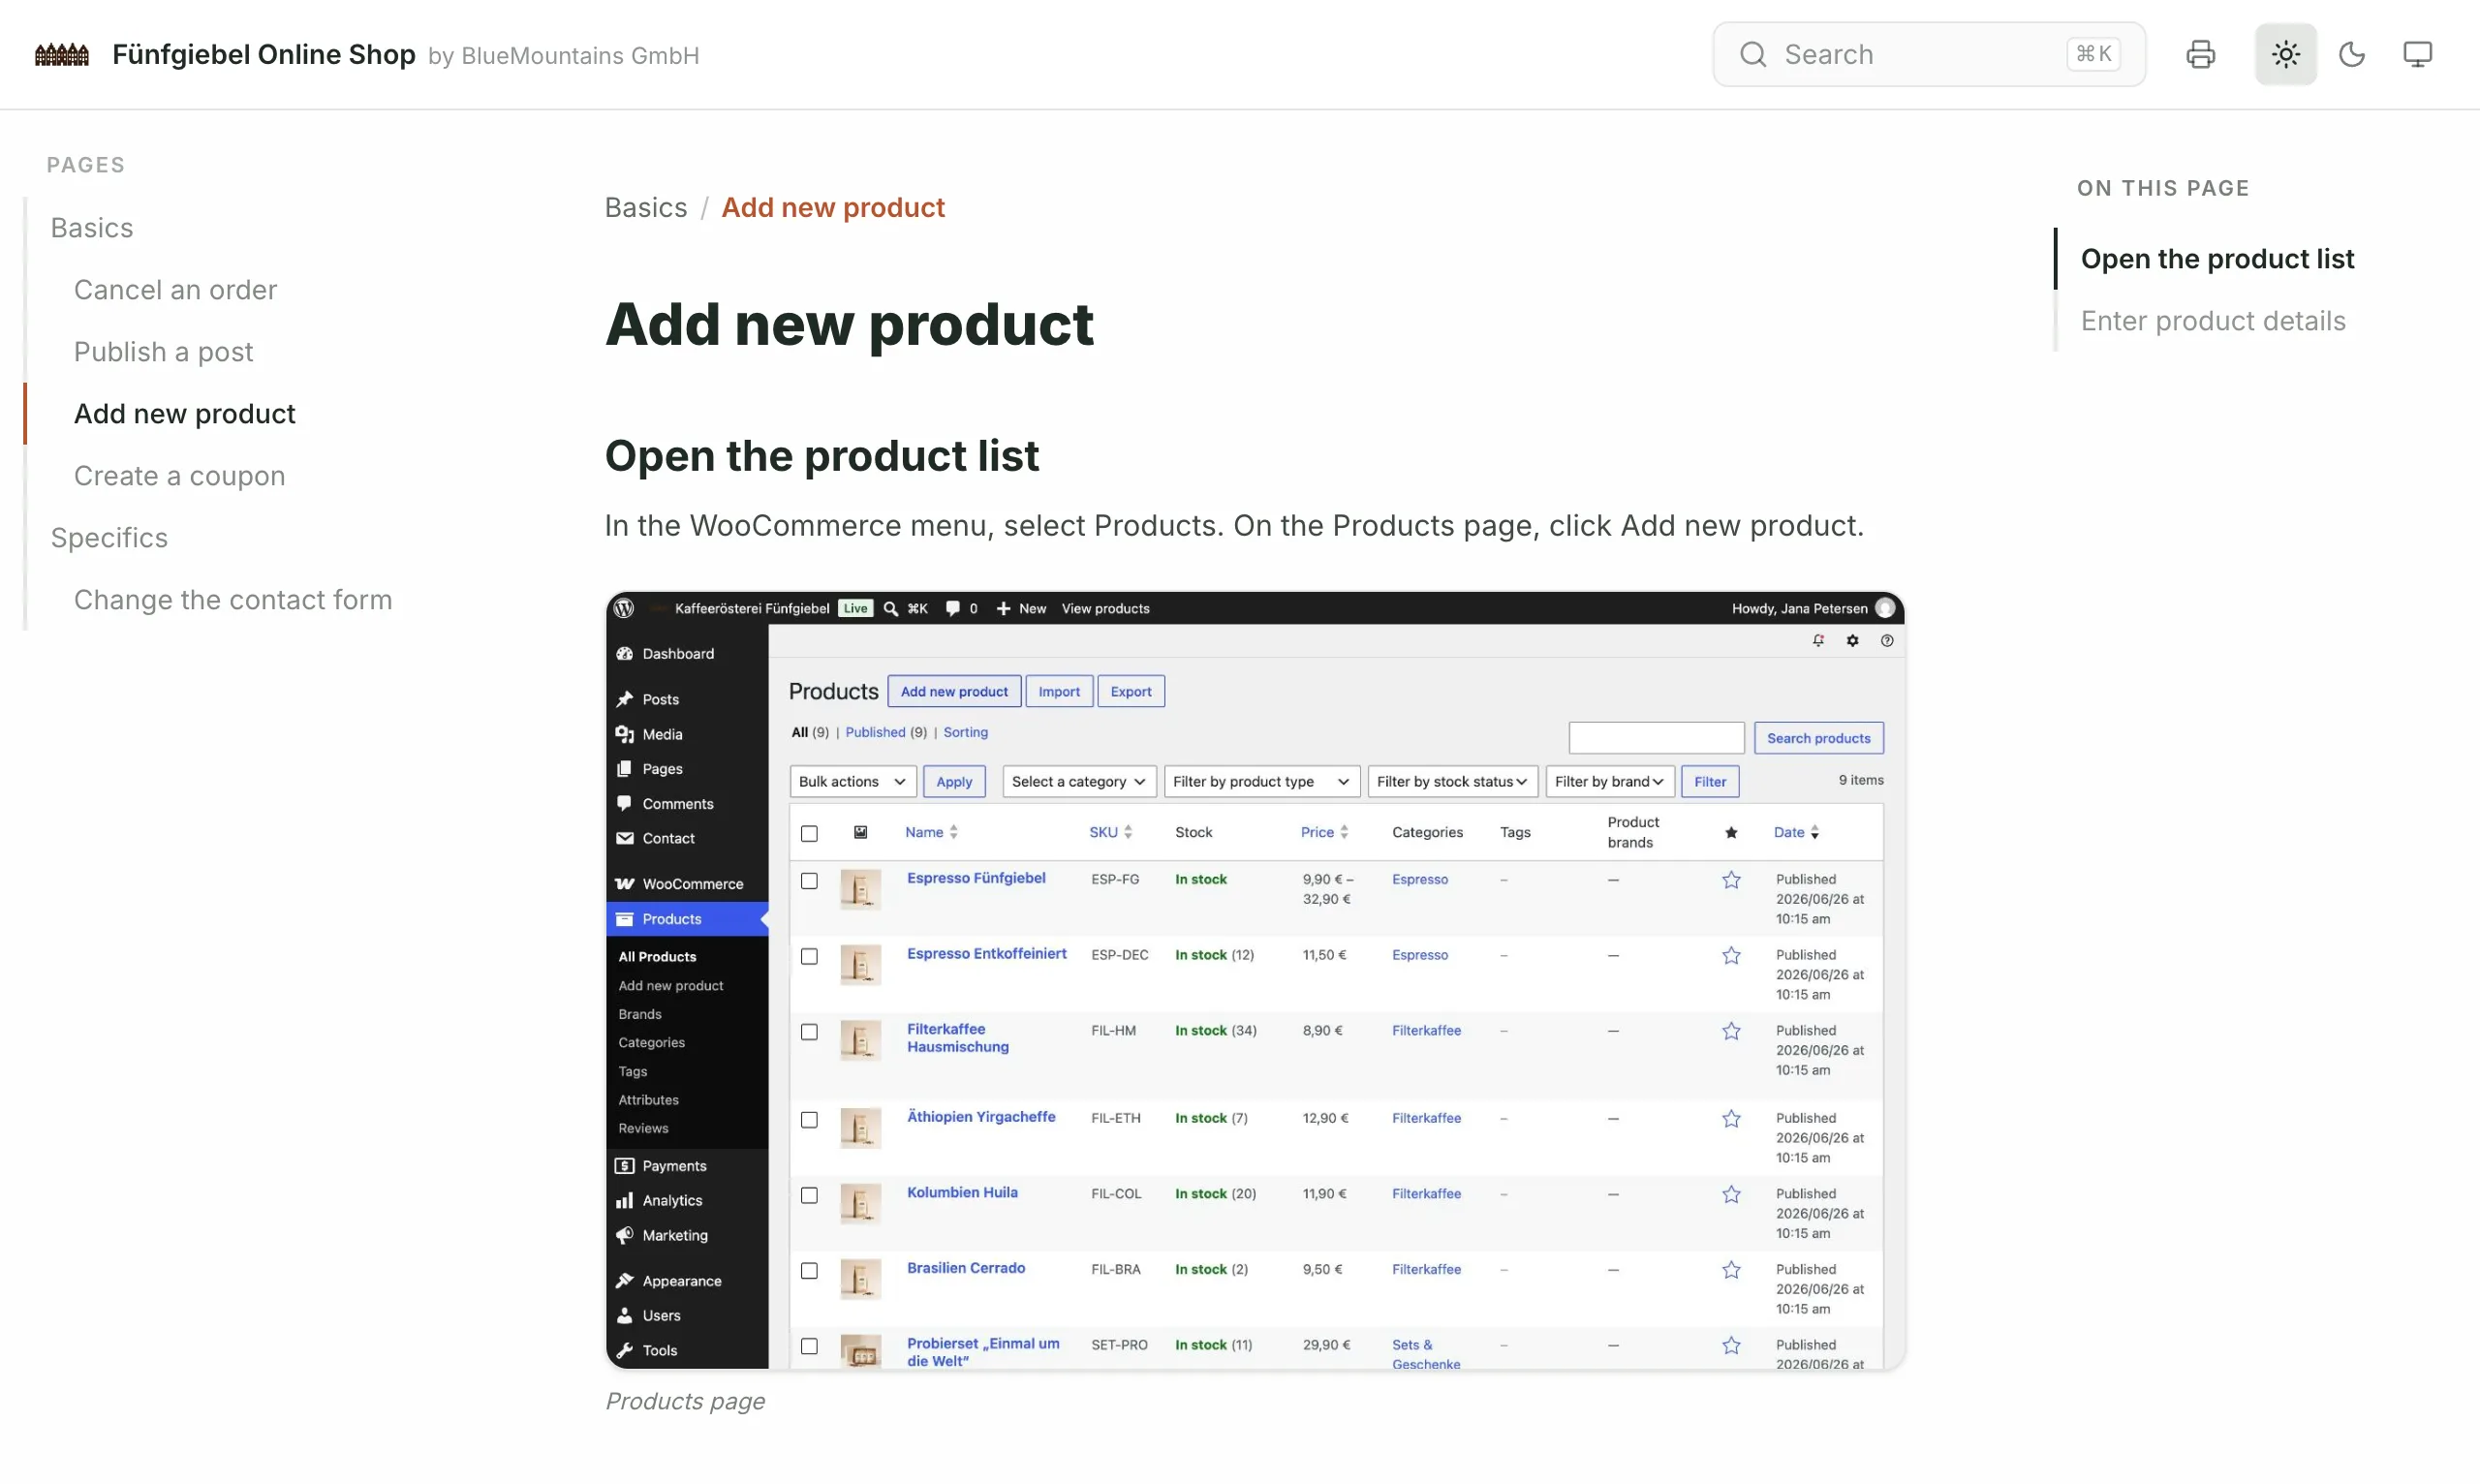Viewport: 2480px width, 1484px height.
Task: Sort the table by the Name column
Action: pos(931,832)
